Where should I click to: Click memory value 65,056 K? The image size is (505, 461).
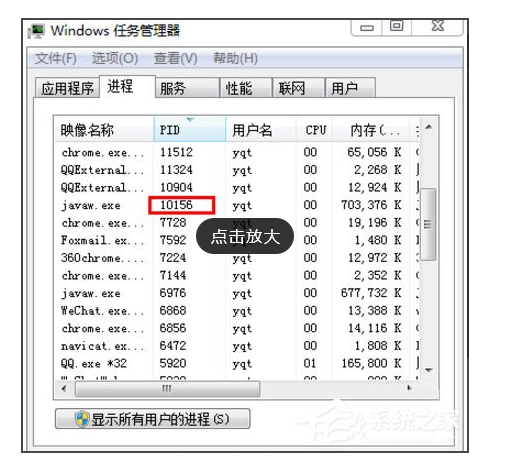[x=374, y=152]
